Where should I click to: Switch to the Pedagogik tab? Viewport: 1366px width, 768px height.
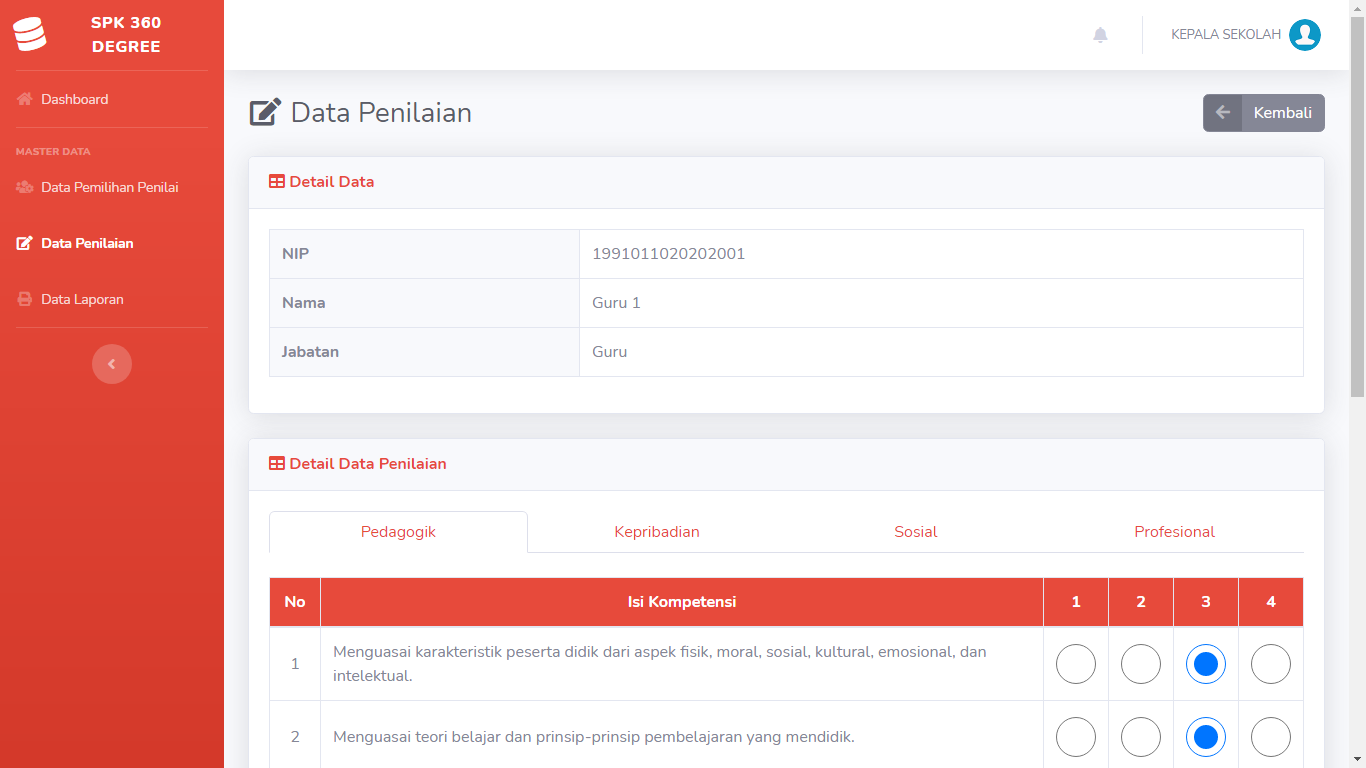pyautogui.click(x=398, y=532)
